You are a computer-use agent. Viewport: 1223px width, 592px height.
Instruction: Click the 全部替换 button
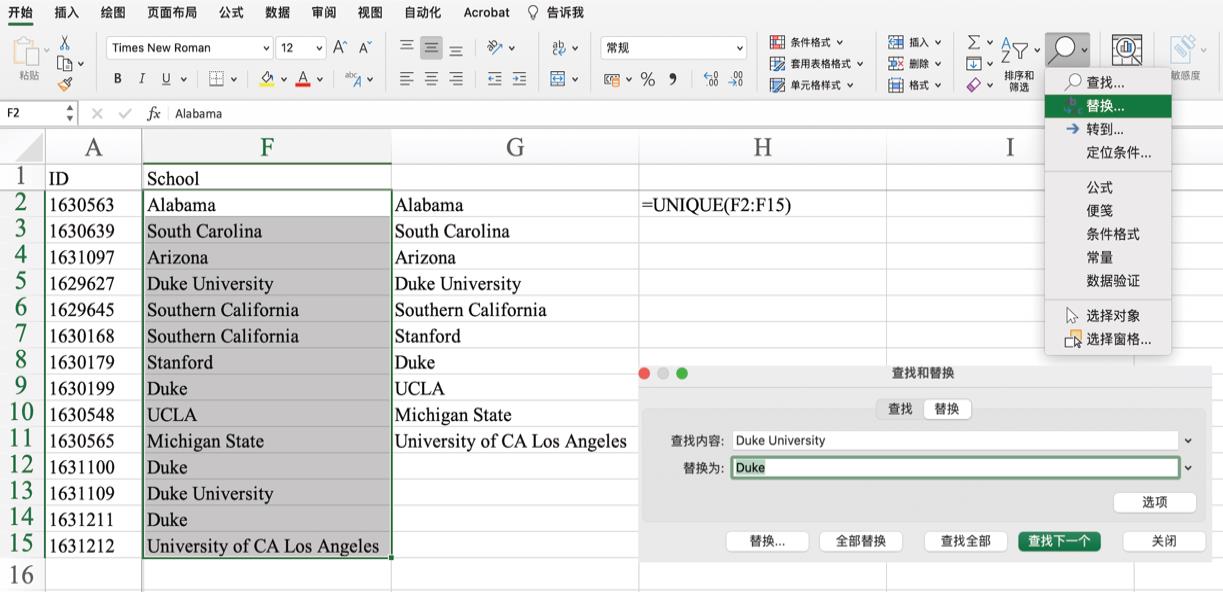[860, 541]
